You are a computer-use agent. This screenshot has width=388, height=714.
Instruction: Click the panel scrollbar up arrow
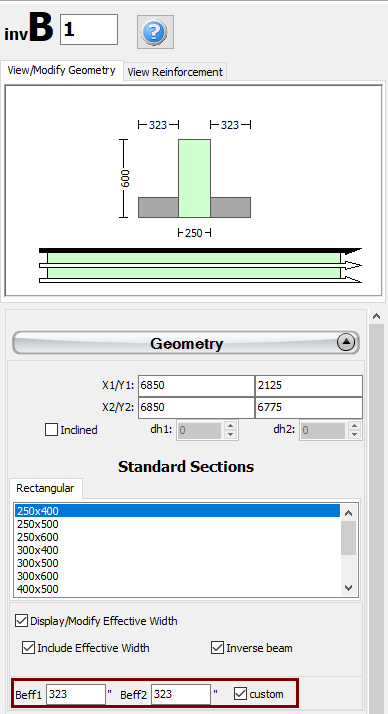coord(376,316)
